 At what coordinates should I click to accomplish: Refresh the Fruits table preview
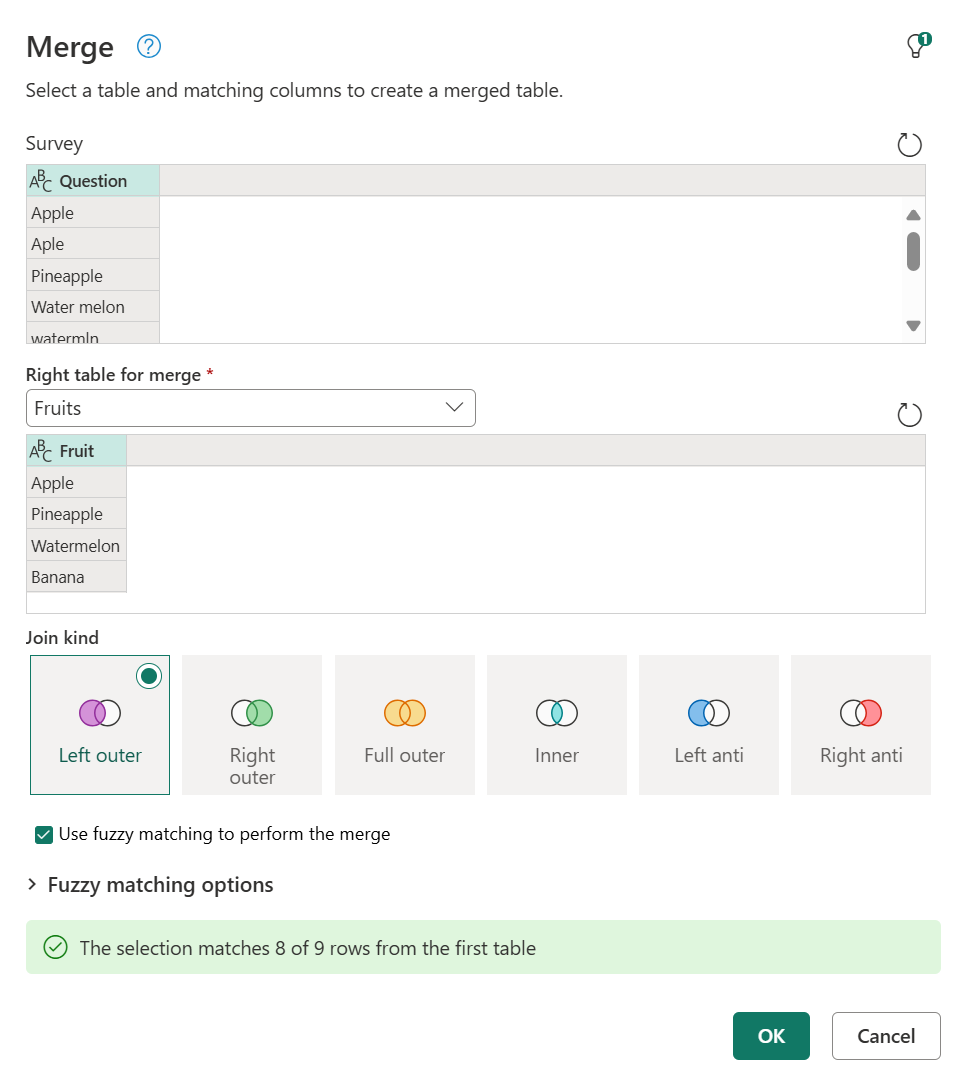pyautogui.click(x=909, y=415)
